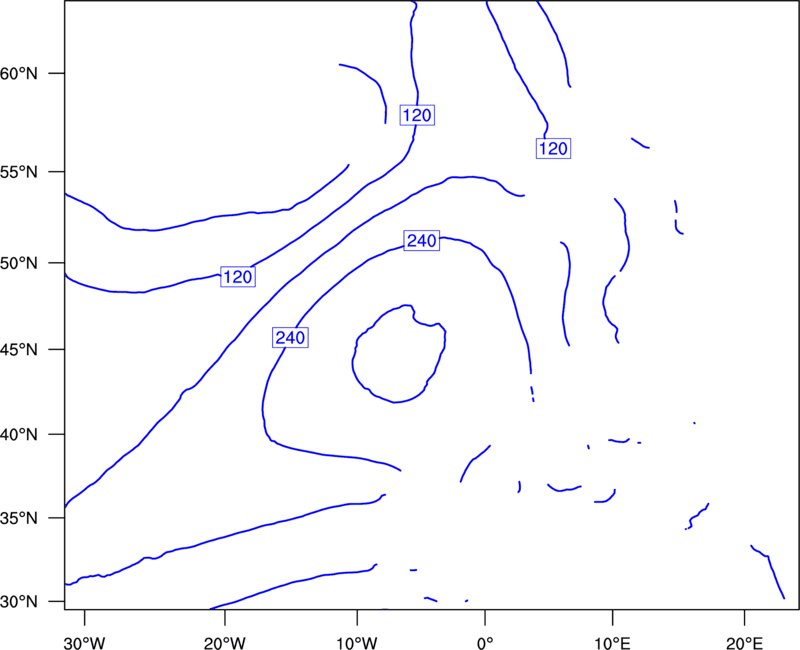Select the 20°E longitude axis label
Screen dimensions: 800x650
click(x=744, y=643)
